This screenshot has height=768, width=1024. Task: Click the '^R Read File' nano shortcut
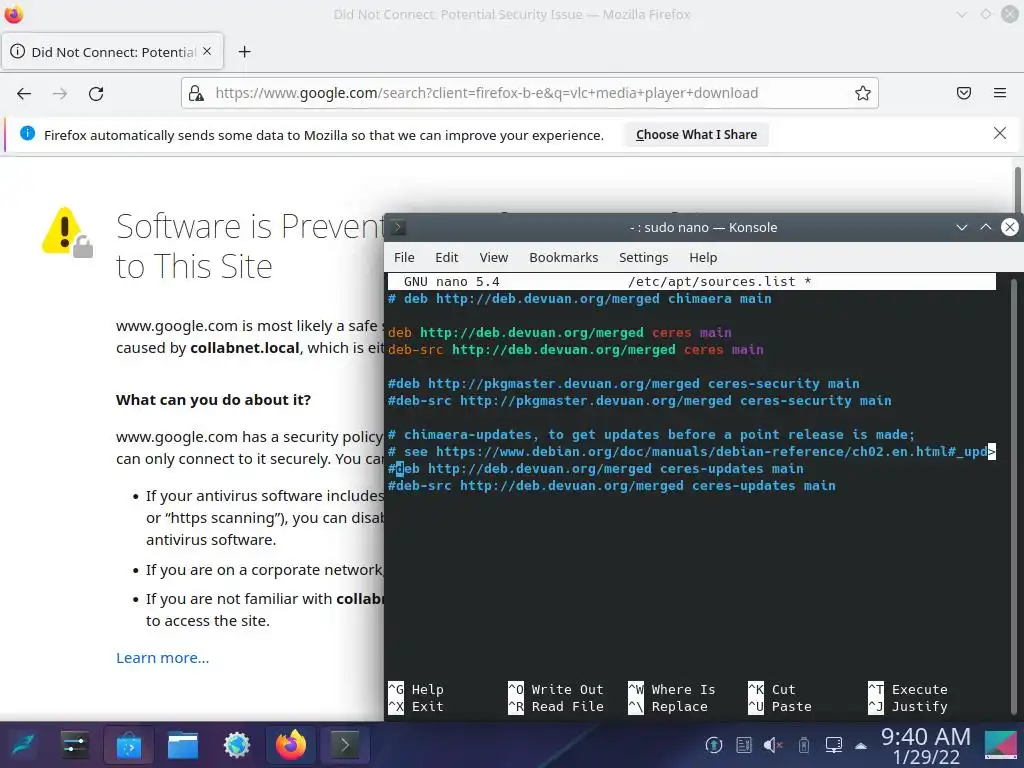point(556,707)
